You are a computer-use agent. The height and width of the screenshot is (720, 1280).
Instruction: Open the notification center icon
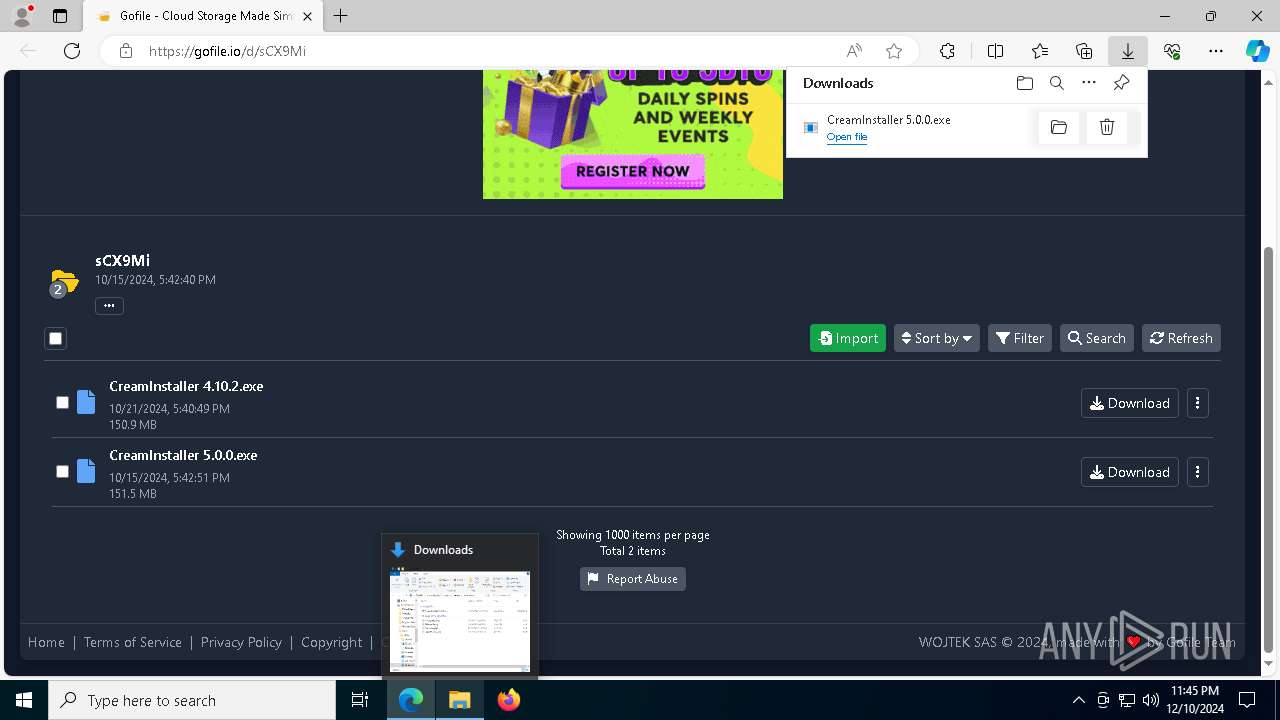pos(1247,700)
